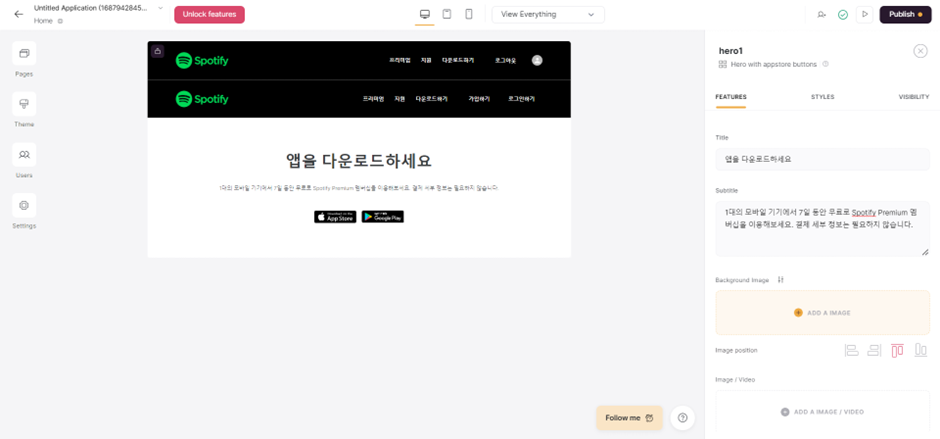Screen dimensions: 940x439
Task: Click Spotify logo in the 가입하기 header
Action: (202, 99)
